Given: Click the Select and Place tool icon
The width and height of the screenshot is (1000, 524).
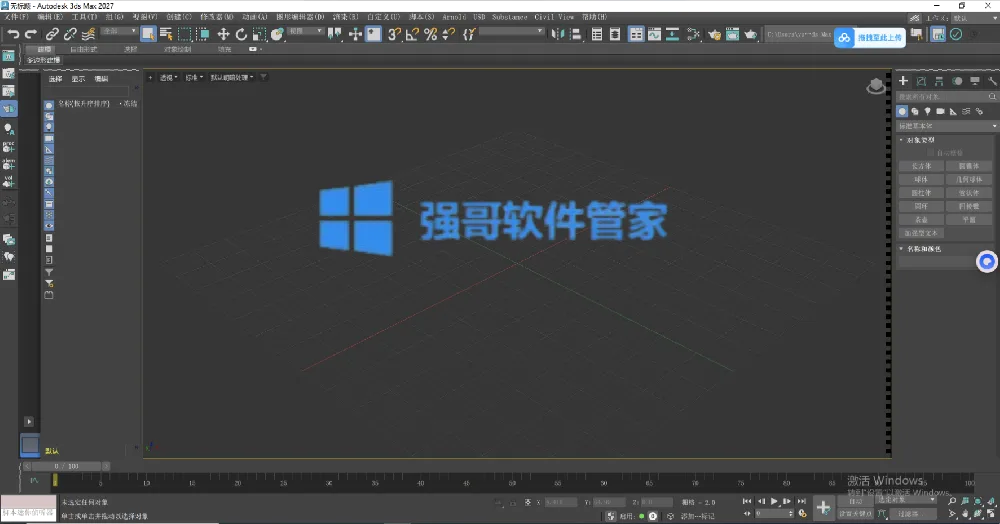Looking at the screenshot, I should pyautogui.click(x=277, y=34).
